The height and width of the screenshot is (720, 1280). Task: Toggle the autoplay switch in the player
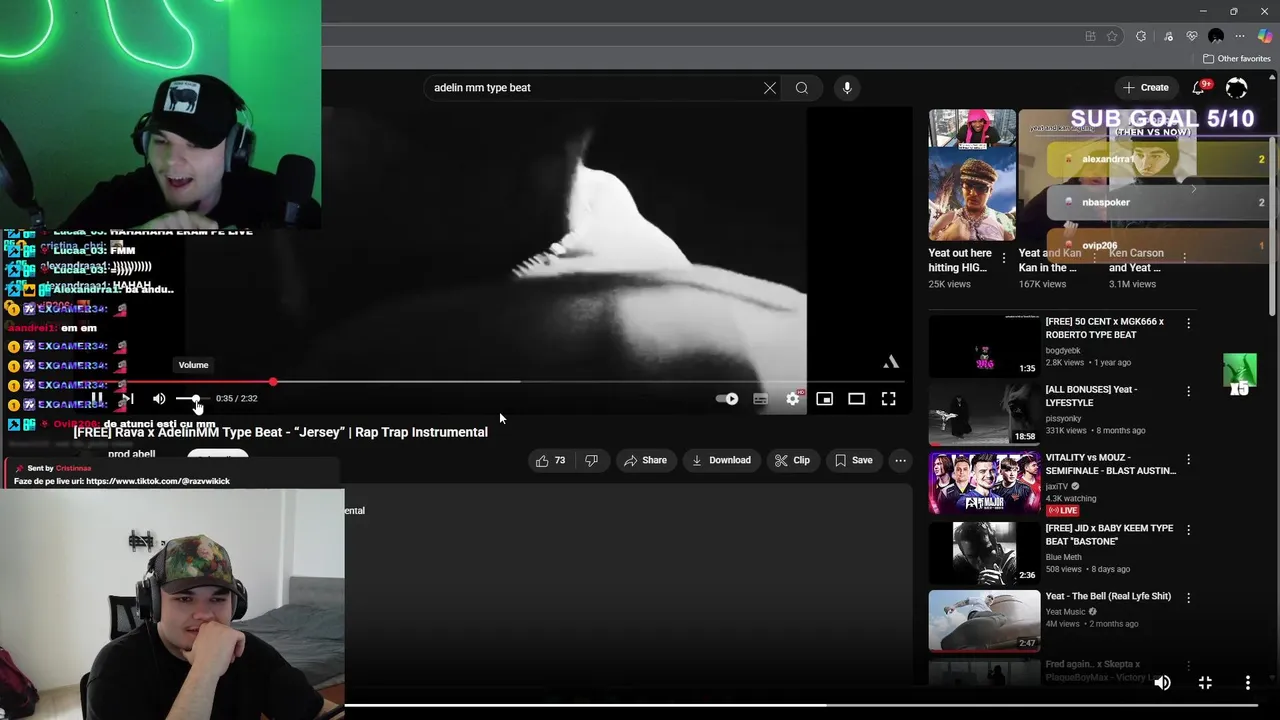[727, 399]
